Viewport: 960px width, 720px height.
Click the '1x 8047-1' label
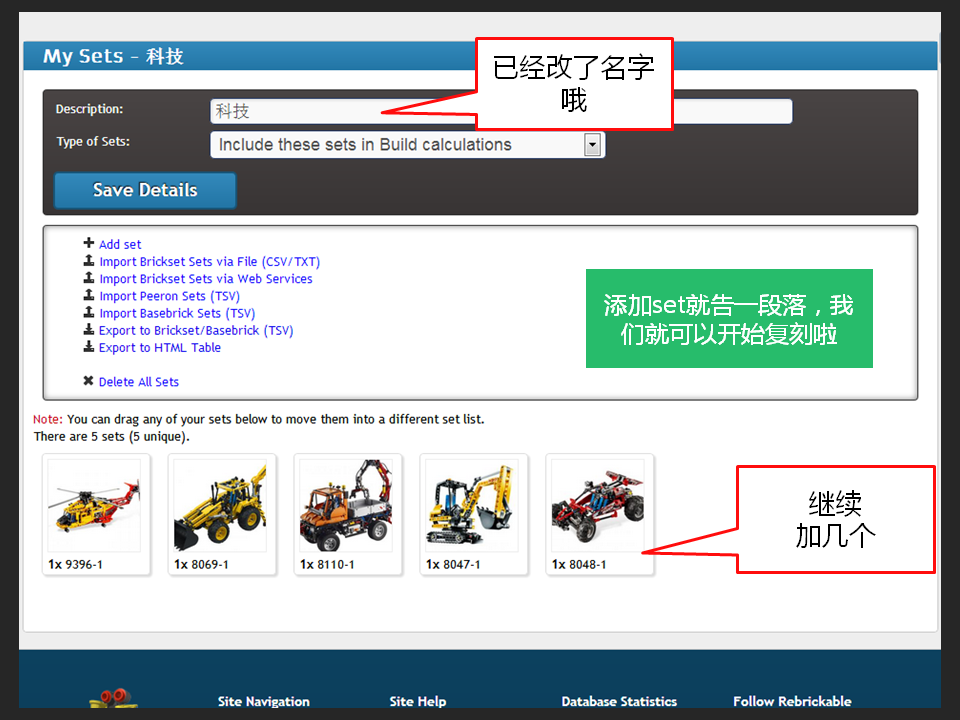[x=453, y=564]
